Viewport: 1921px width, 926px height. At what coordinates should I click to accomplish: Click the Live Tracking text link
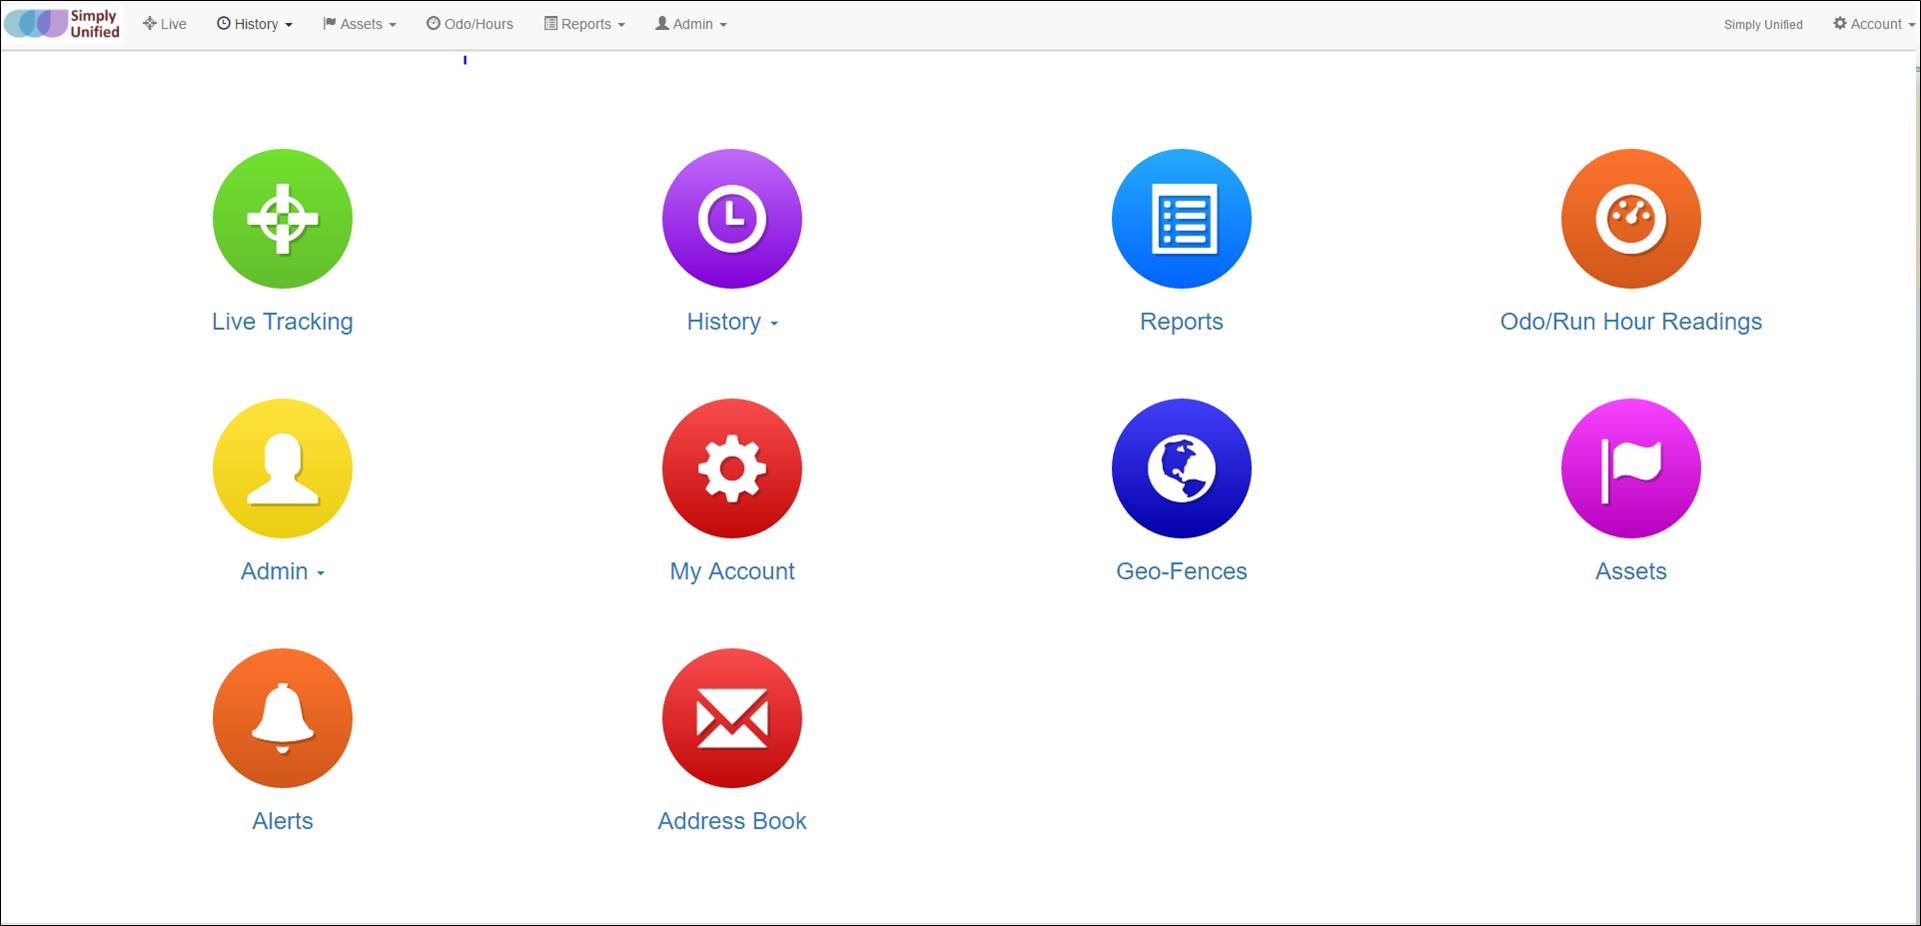click(282, 321)
